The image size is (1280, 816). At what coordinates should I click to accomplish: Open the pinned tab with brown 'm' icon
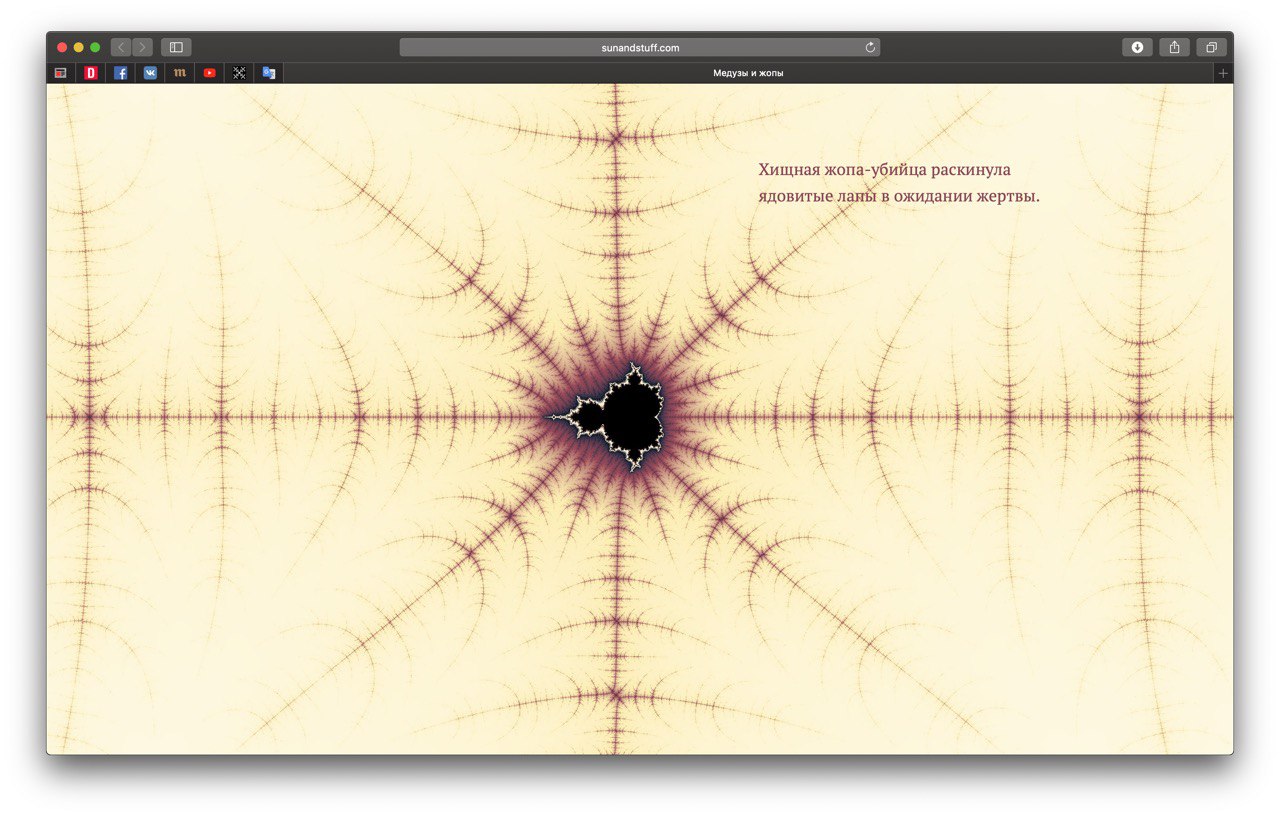click(180, 73)
